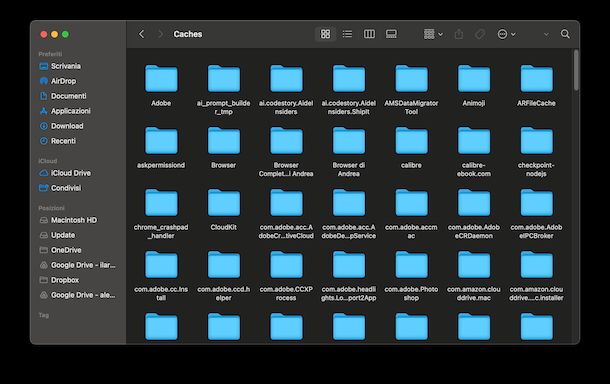Select the askpermissiond folder
Image resolution: width=610 pixels, height=384 pixels.
[161, 141]
